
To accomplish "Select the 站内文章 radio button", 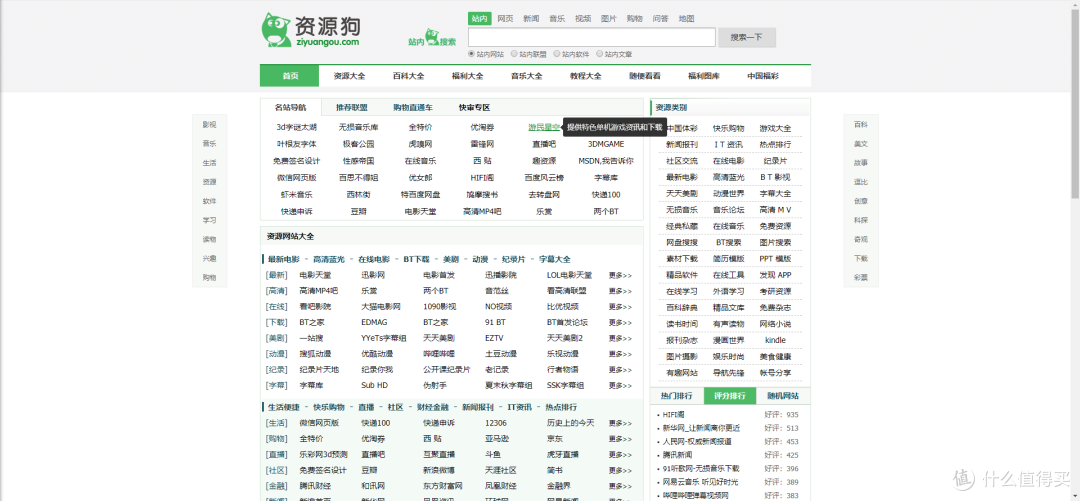I will [599, 53].
